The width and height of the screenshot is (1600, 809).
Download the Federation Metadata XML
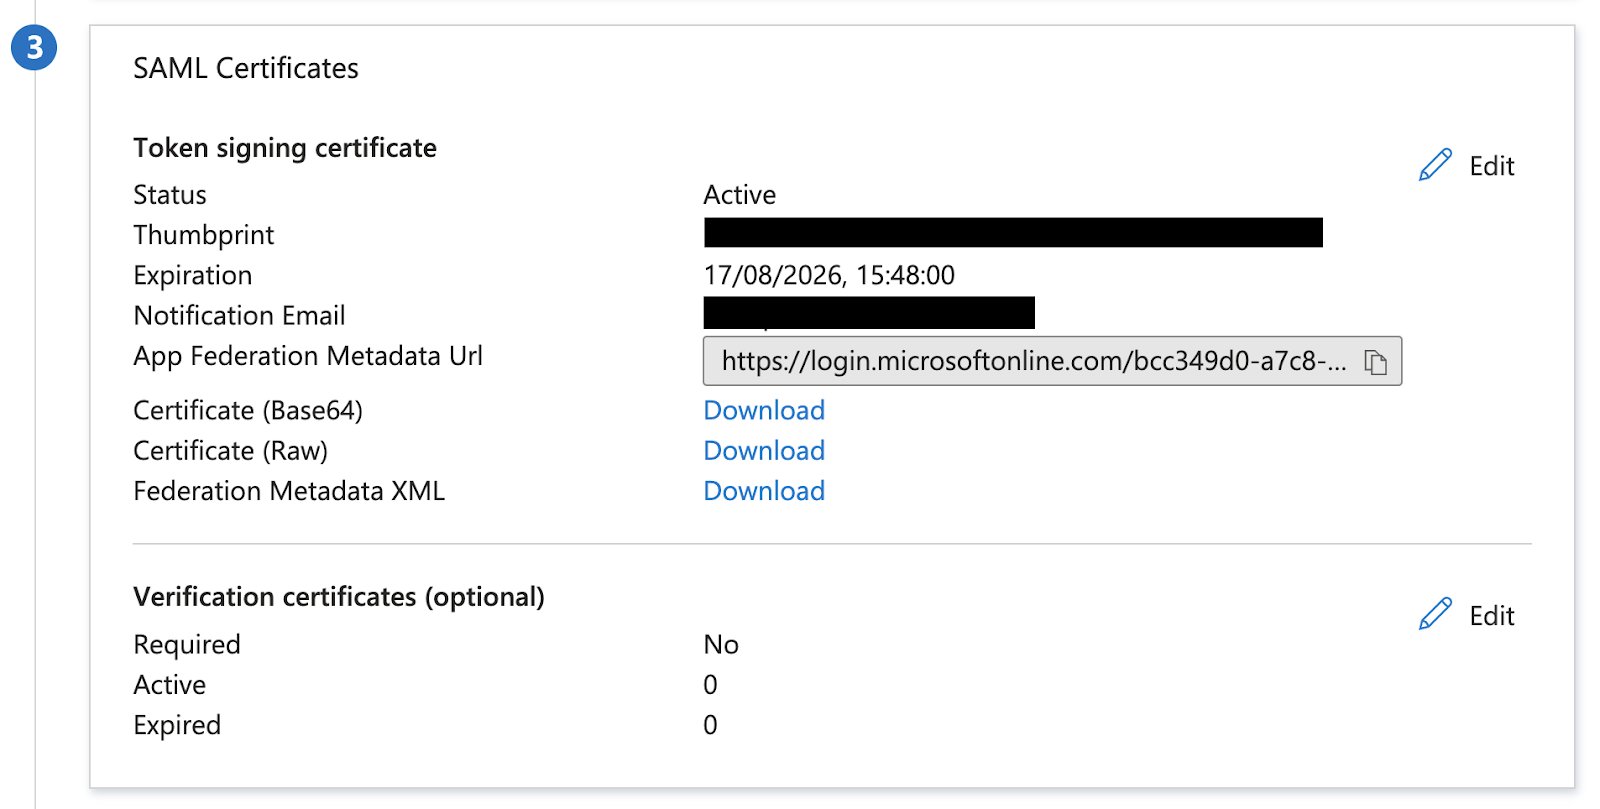click(764, 490)
